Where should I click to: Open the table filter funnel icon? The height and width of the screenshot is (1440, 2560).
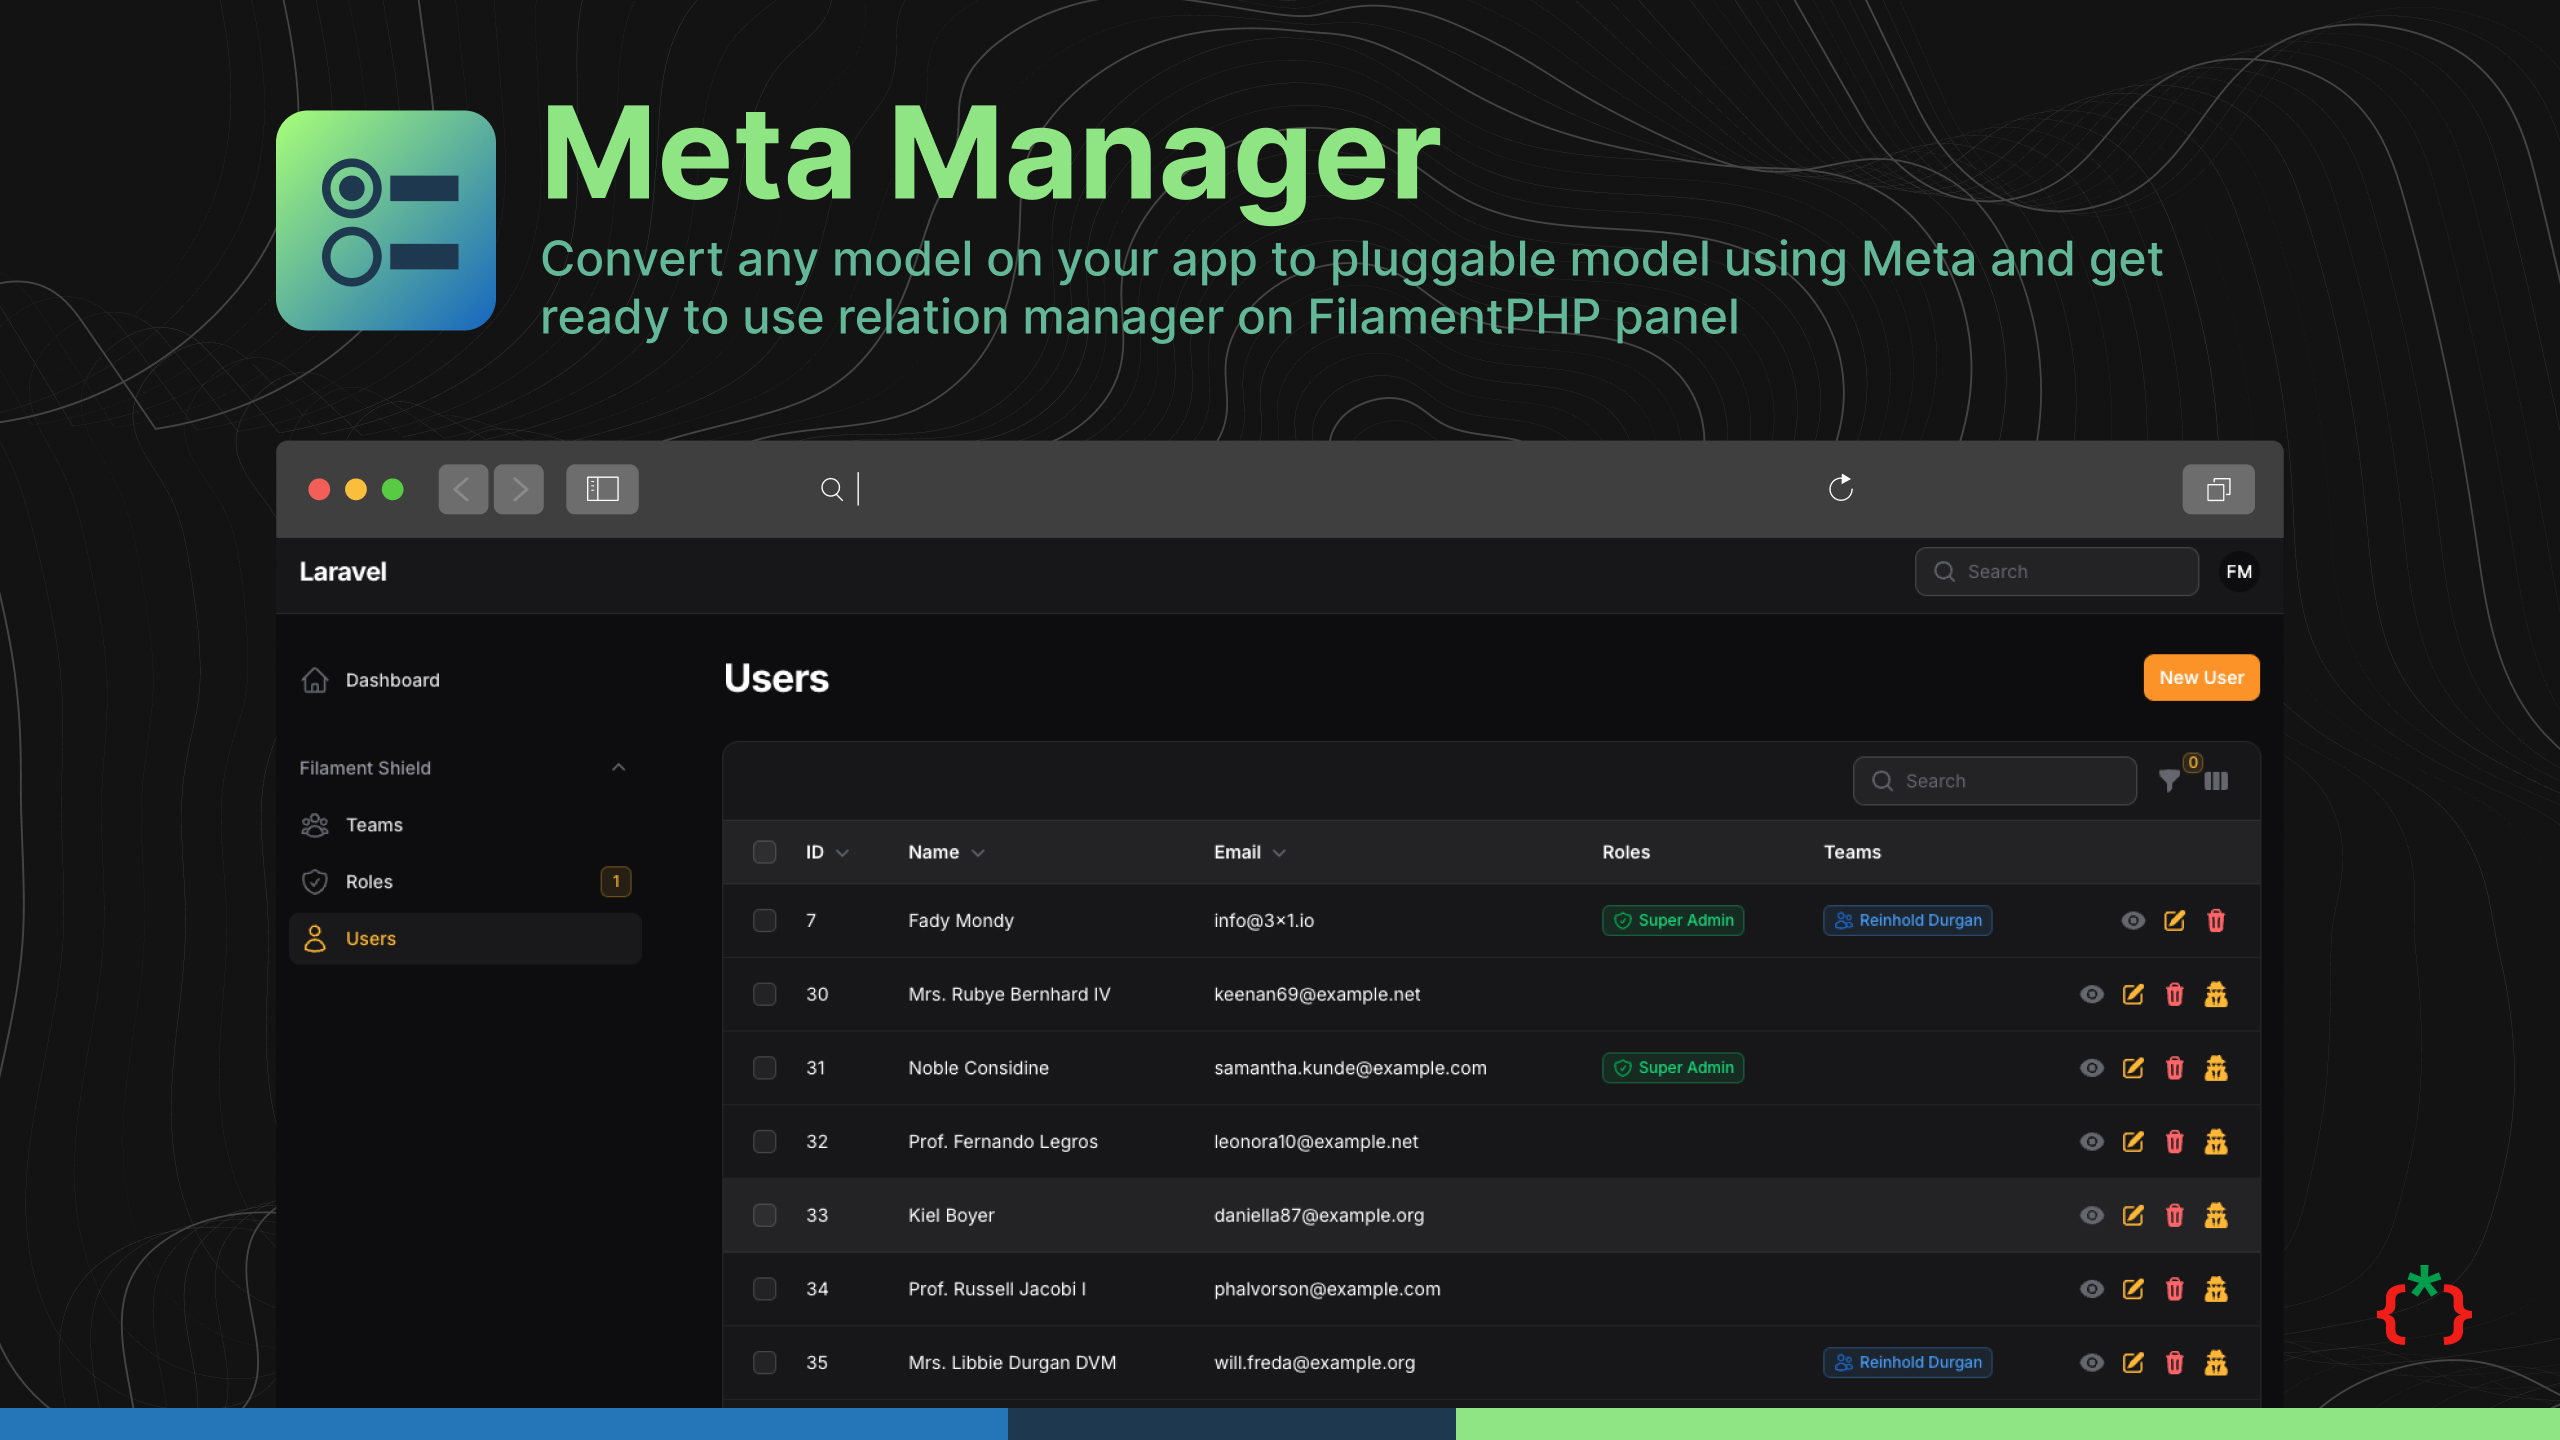click(x=2169, y=781)
